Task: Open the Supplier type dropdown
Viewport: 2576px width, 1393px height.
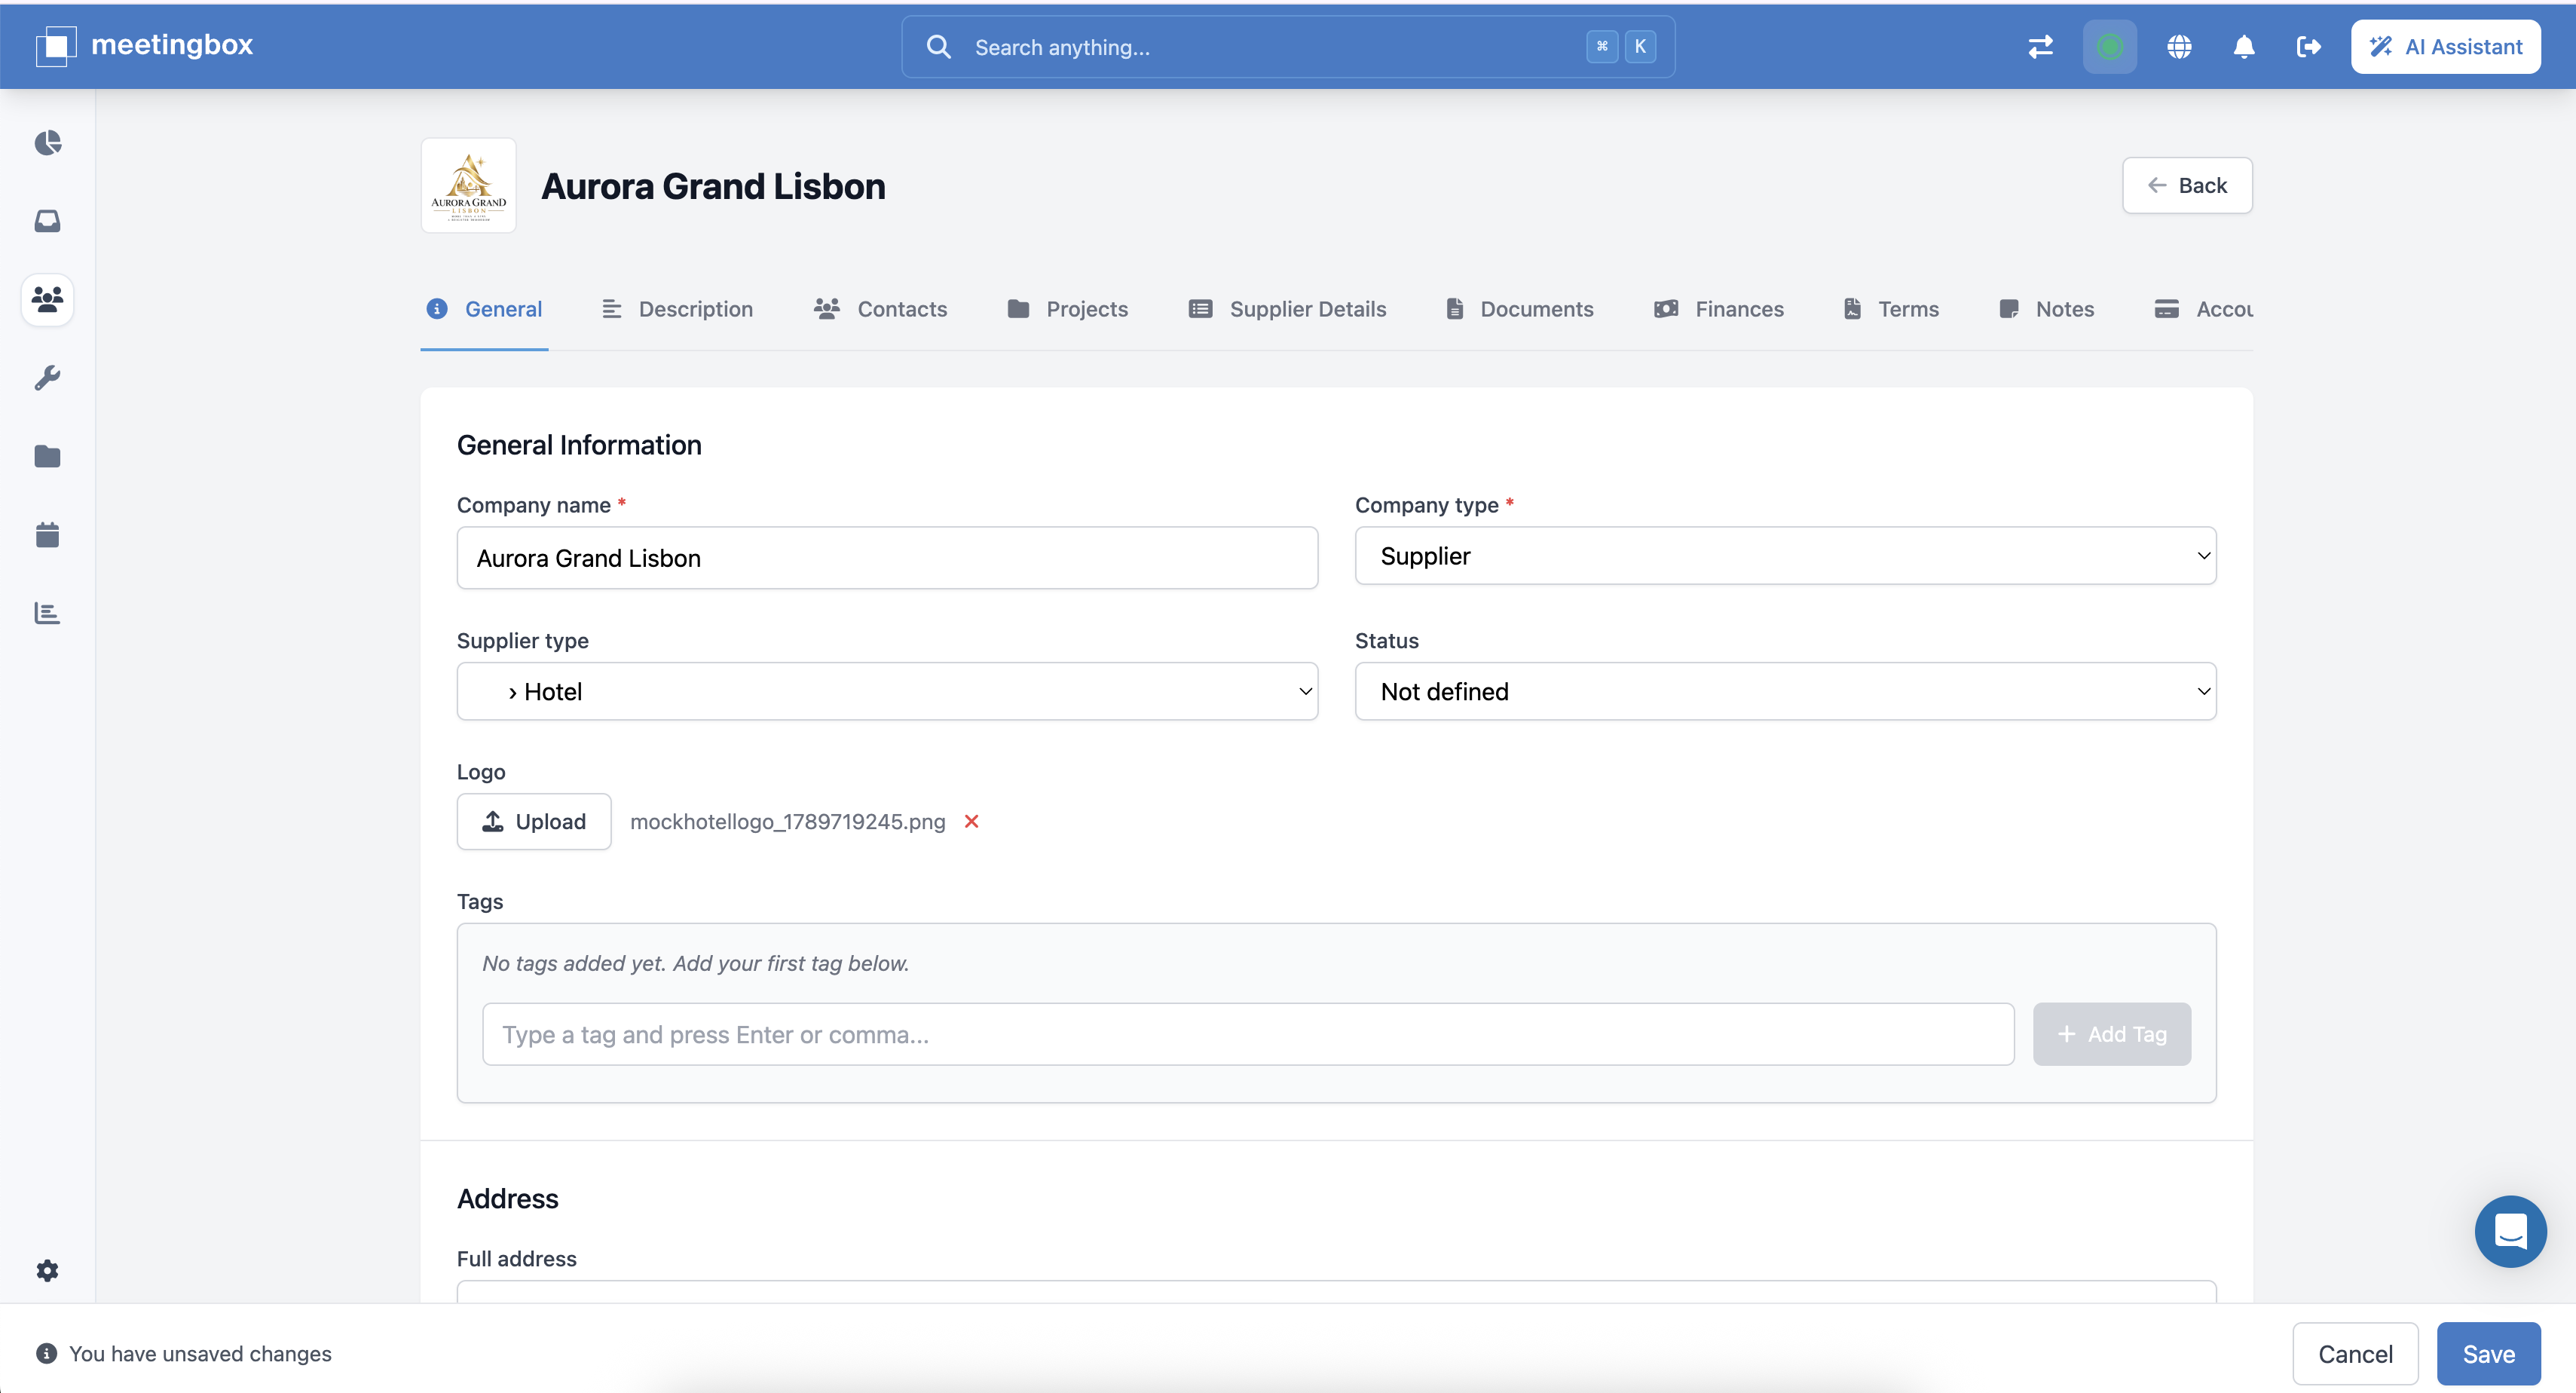Action: (887, 691)
